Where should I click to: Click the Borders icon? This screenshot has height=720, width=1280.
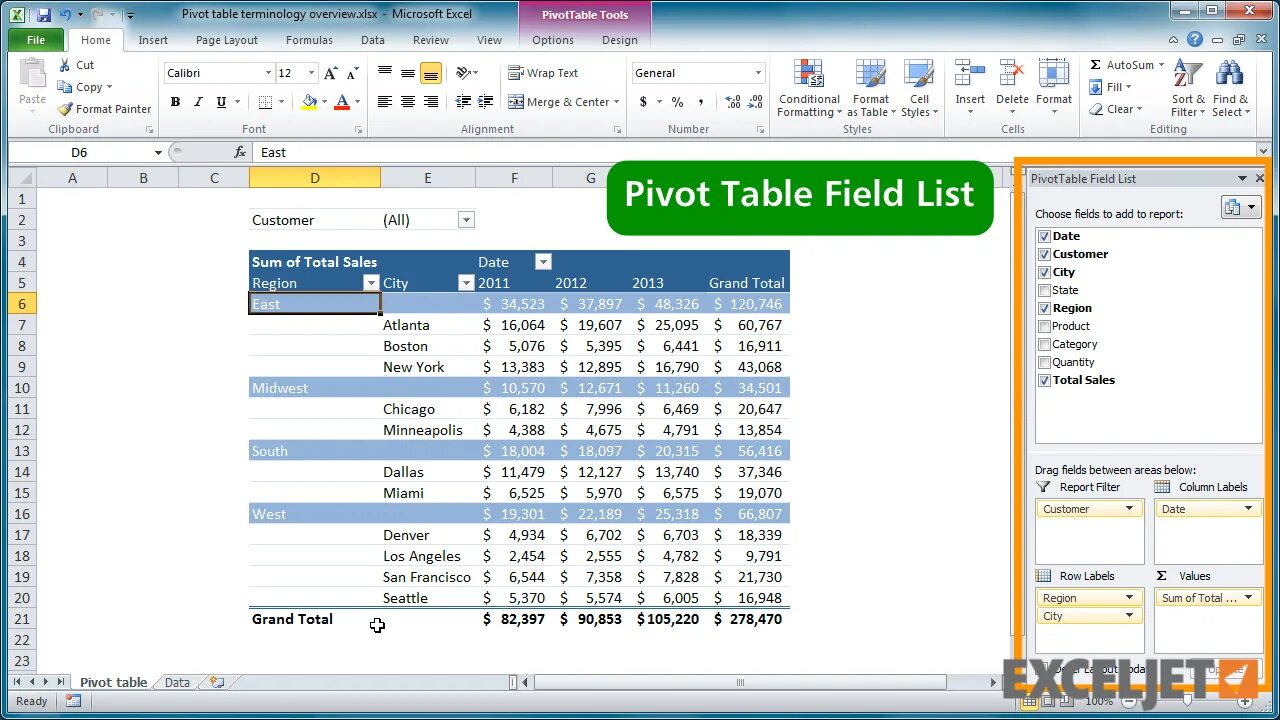(x=264, y=102)
